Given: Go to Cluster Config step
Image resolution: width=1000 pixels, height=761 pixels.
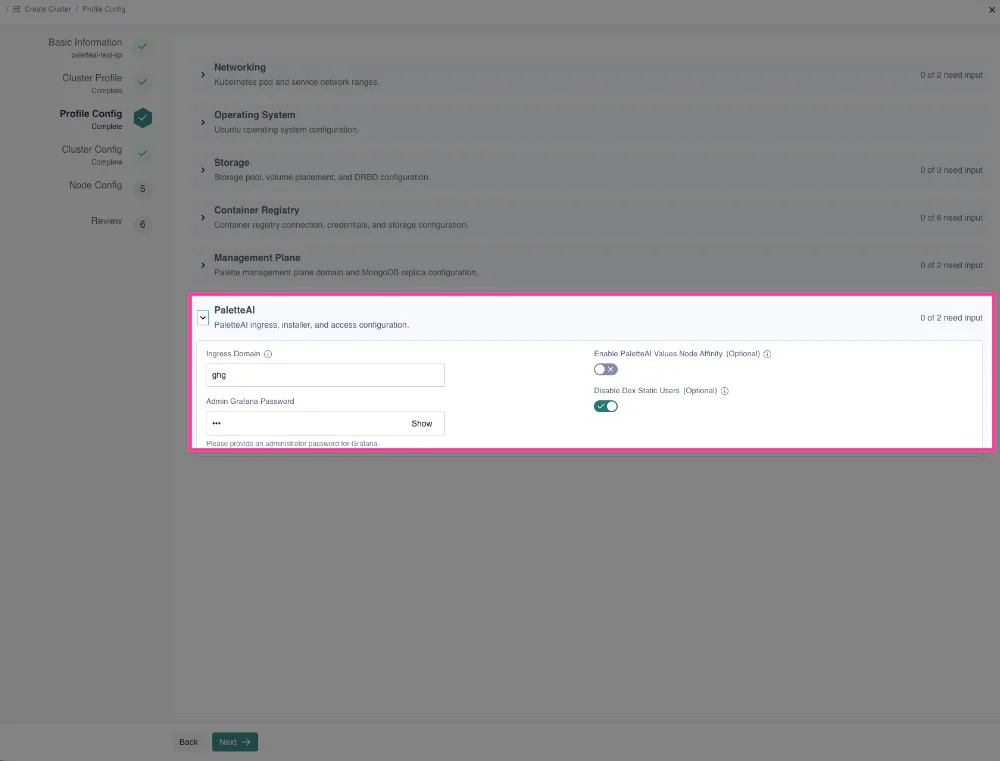Looking at the screenshot, I should (x=91, y=149).
